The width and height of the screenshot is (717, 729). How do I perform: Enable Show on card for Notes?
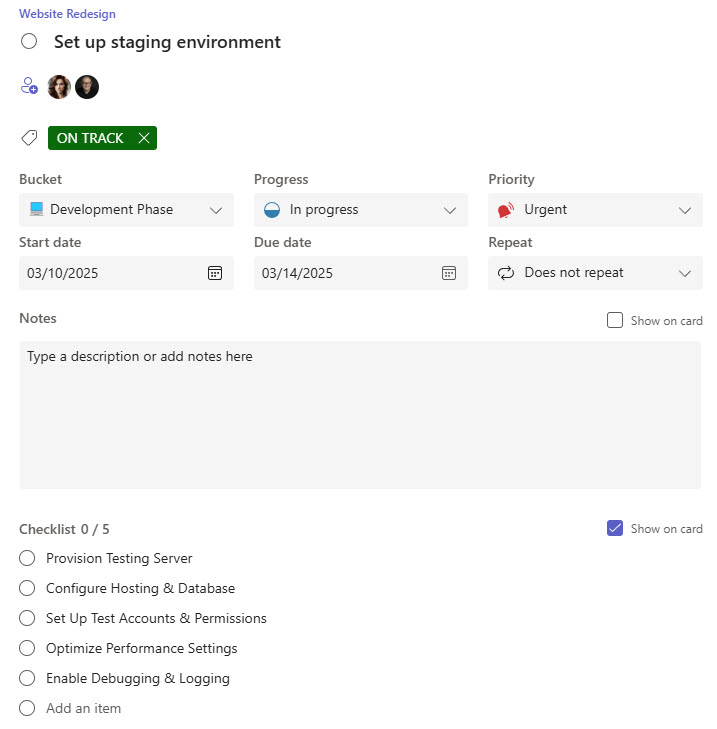[615, 321]
